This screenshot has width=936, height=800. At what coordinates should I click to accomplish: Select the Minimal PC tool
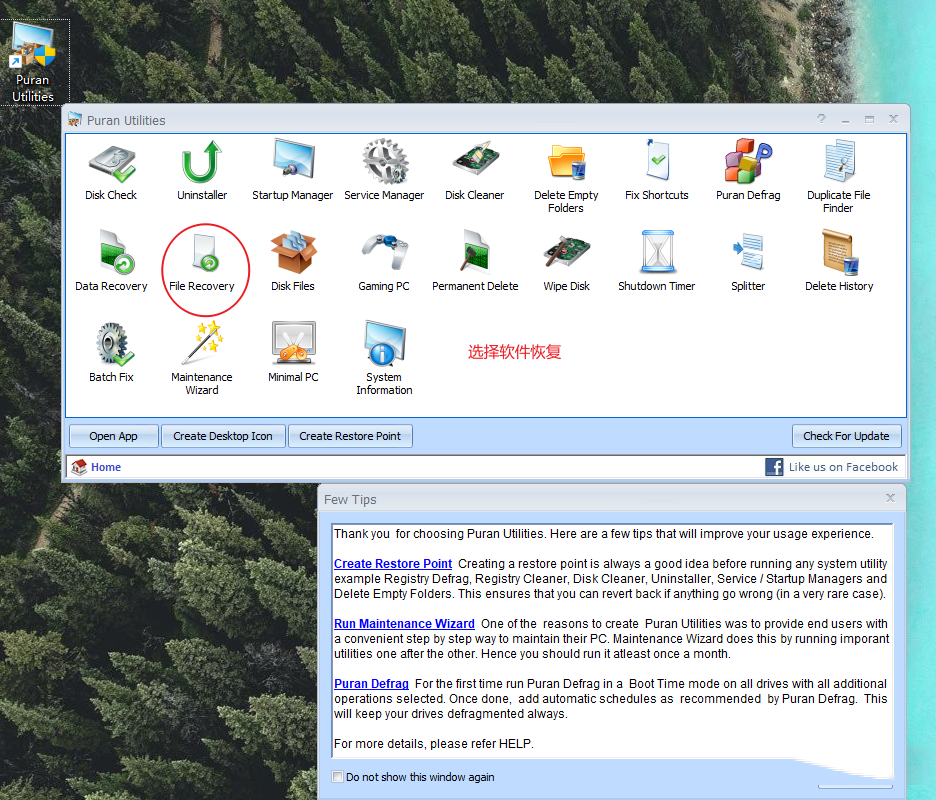tap(292, 352)
